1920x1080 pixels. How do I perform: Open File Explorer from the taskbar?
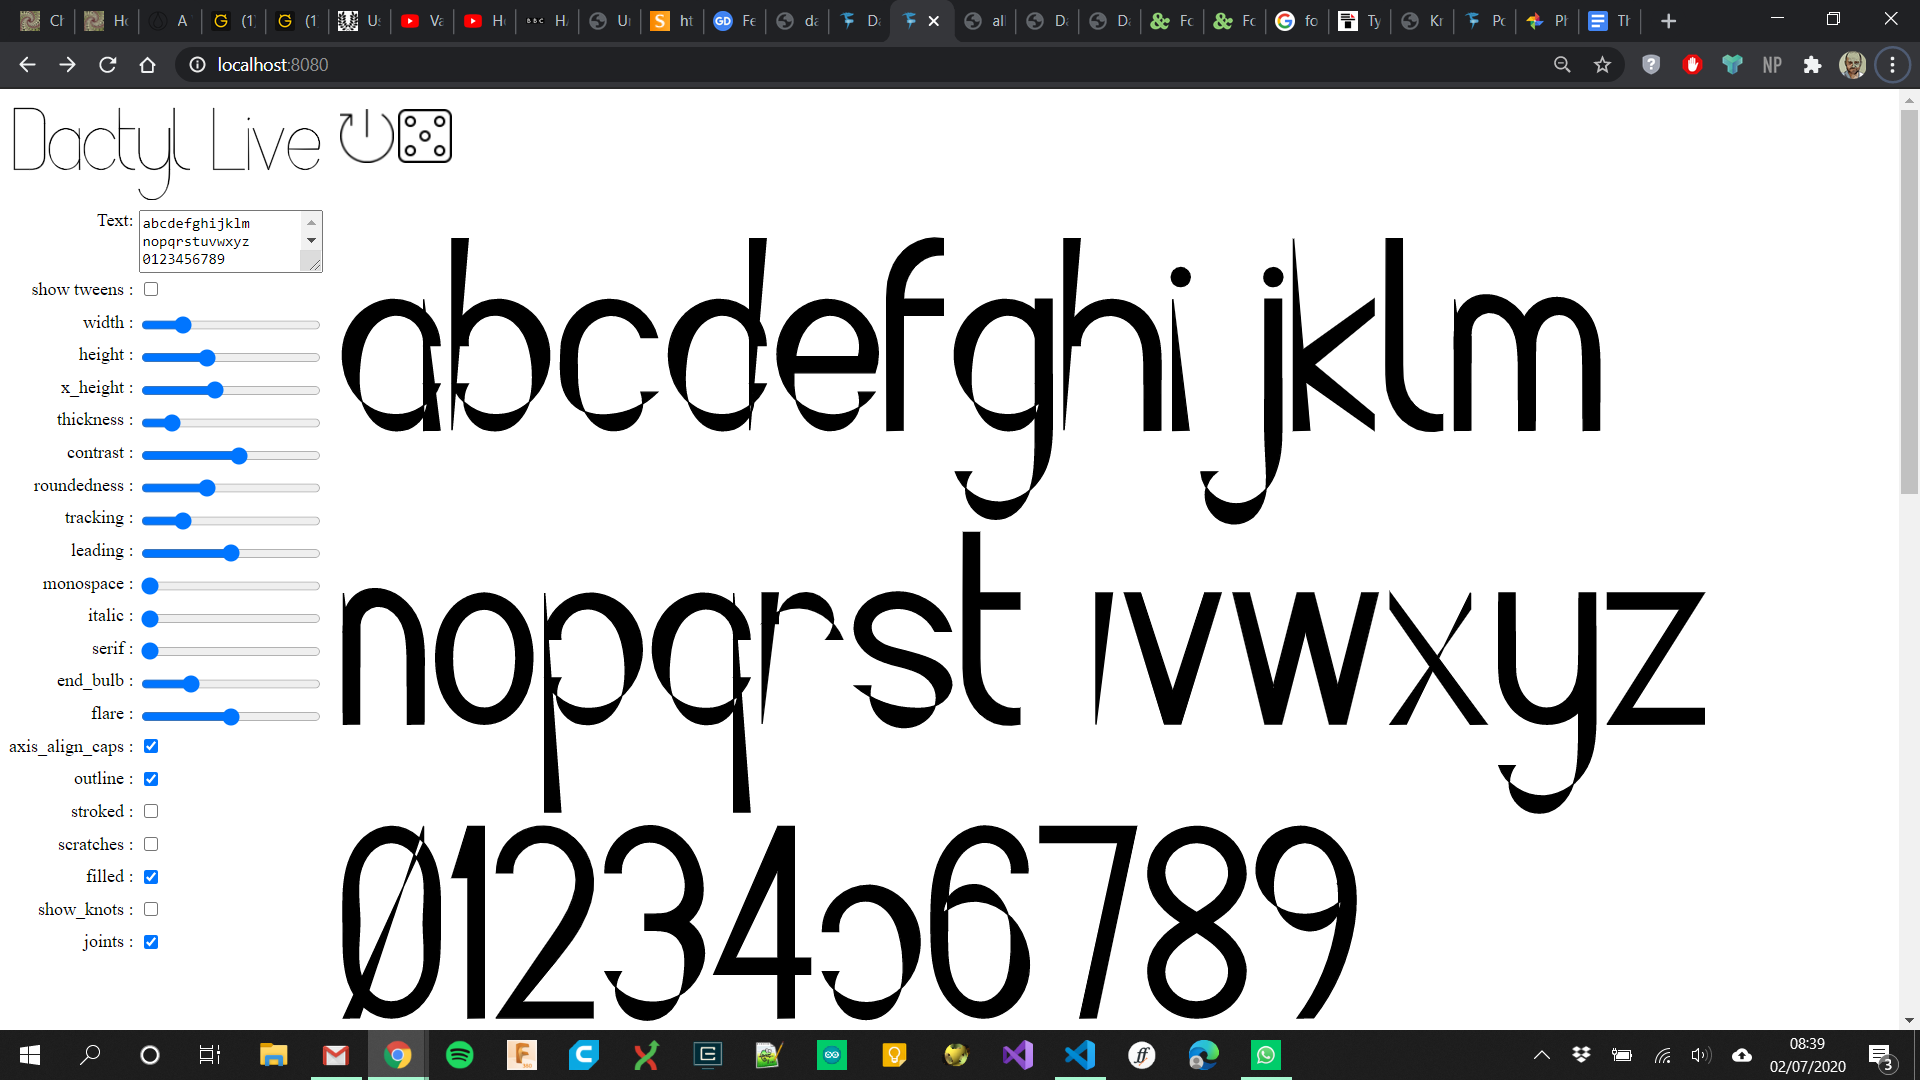pos(273,1055)
